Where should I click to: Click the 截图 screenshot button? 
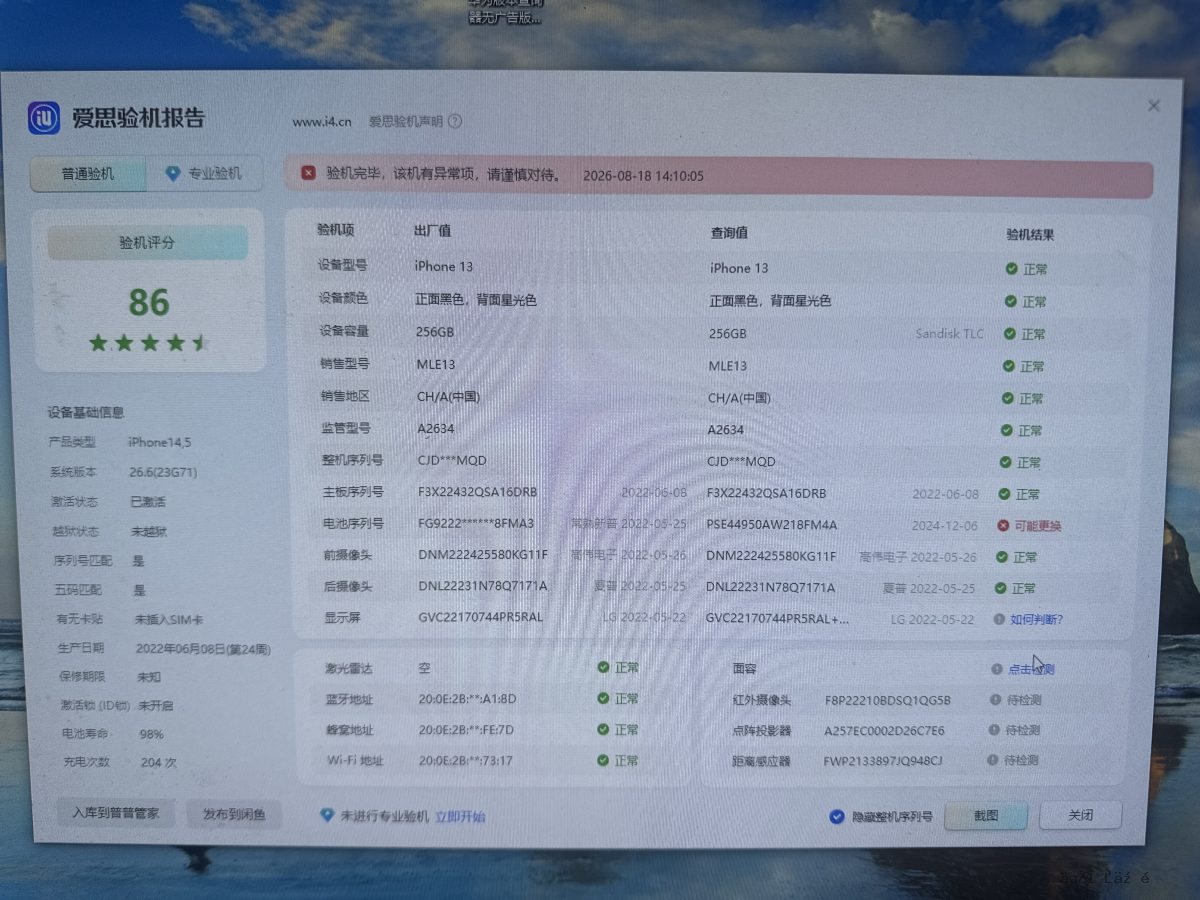click(986, 815)
